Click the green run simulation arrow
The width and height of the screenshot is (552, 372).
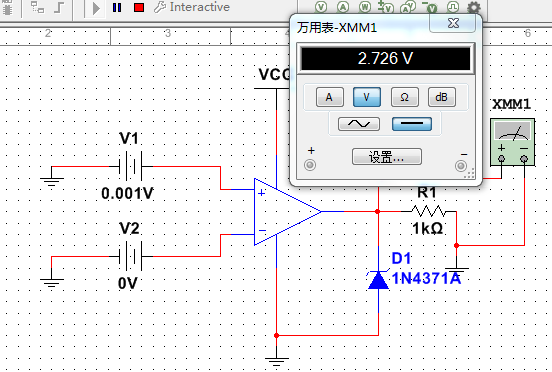coord(96,8)
